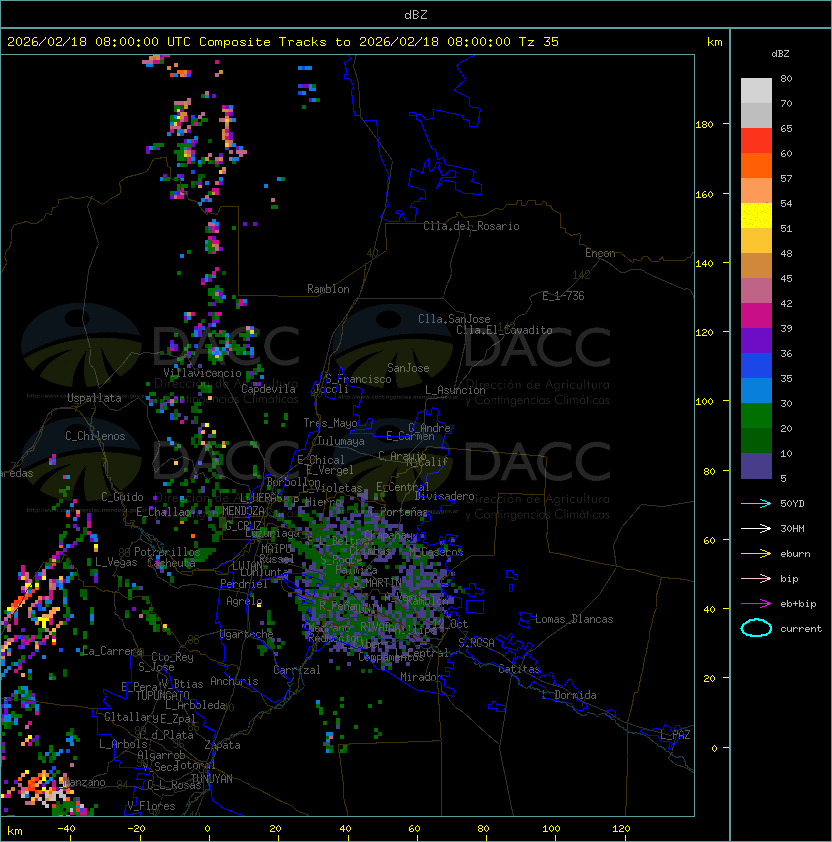The image size is (832, 842).
Task: Select the 'Lomas_Blancas' label
Action: (574, 619)
